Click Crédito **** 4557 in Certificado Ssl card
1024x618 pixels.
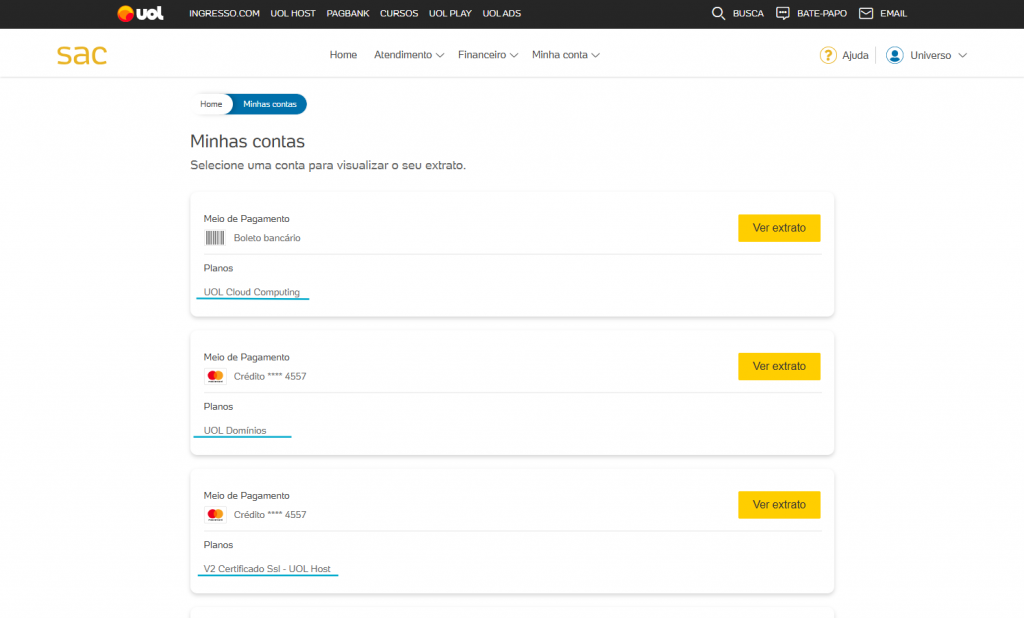click(270, 515)
